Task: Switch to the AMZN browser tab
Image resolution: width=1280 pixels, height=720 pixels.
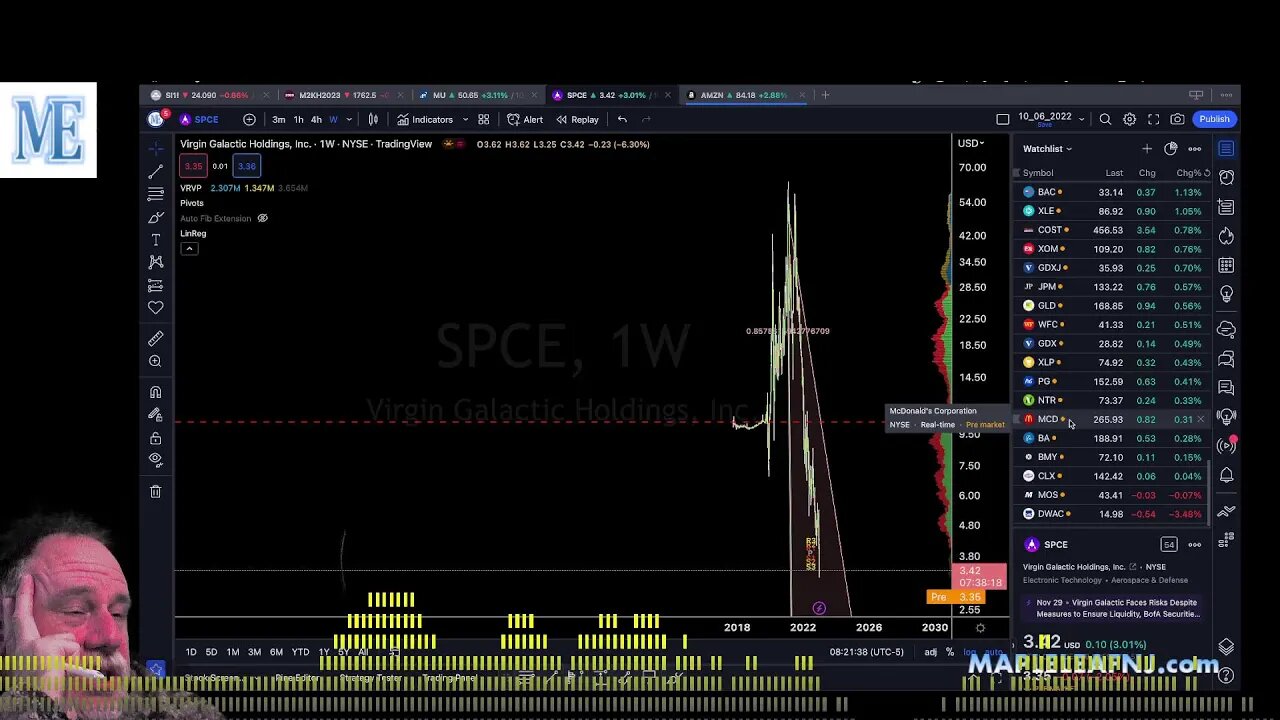Action: point(742,95)
